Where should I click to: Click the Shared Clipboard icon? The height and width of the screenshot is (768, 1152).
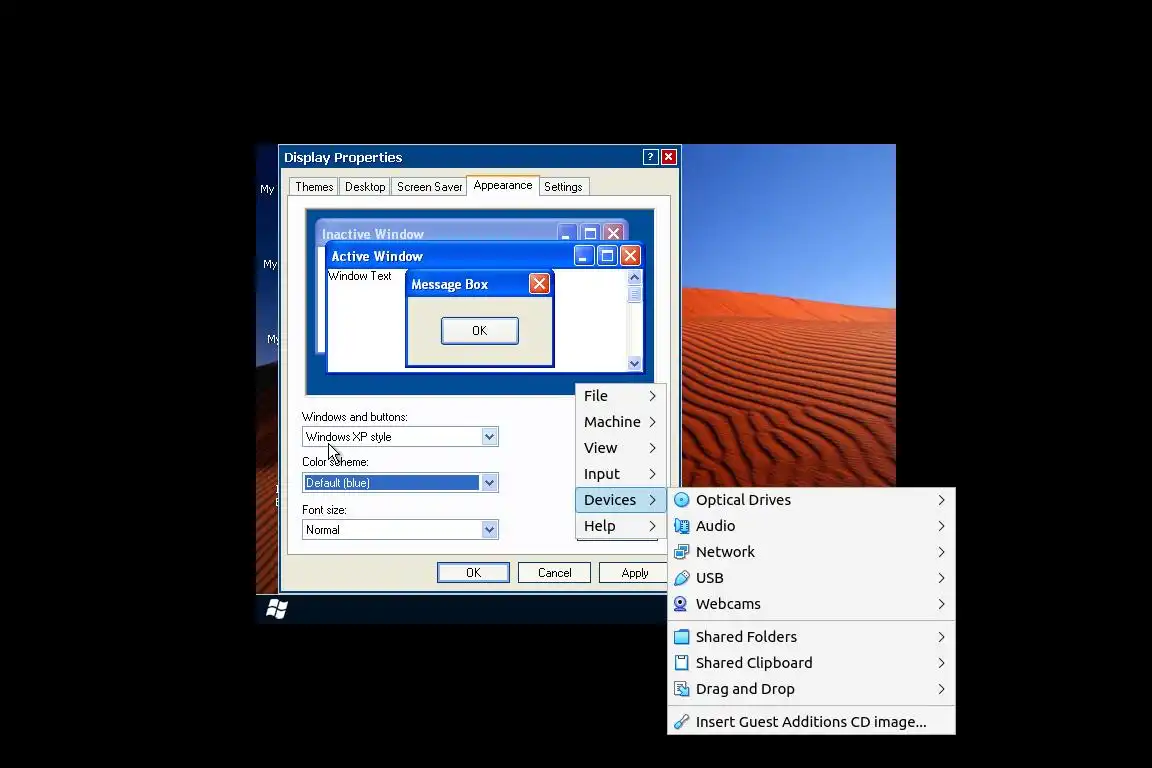point(682,663)
